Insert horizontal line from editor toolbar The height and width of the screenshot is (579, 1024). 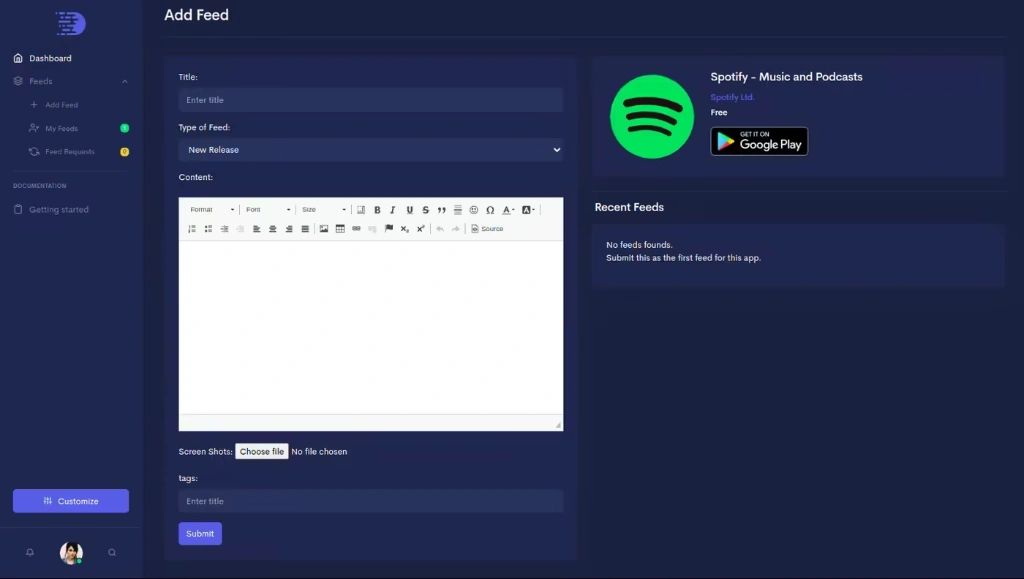coord(458,210)
